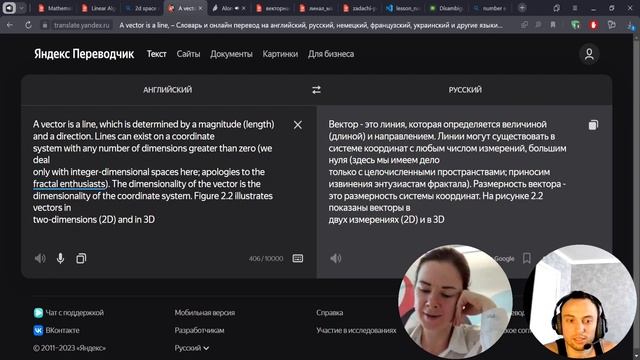Listen to the English source text
This screenshot has width=640, height=360.
click(x=40, y=258)
